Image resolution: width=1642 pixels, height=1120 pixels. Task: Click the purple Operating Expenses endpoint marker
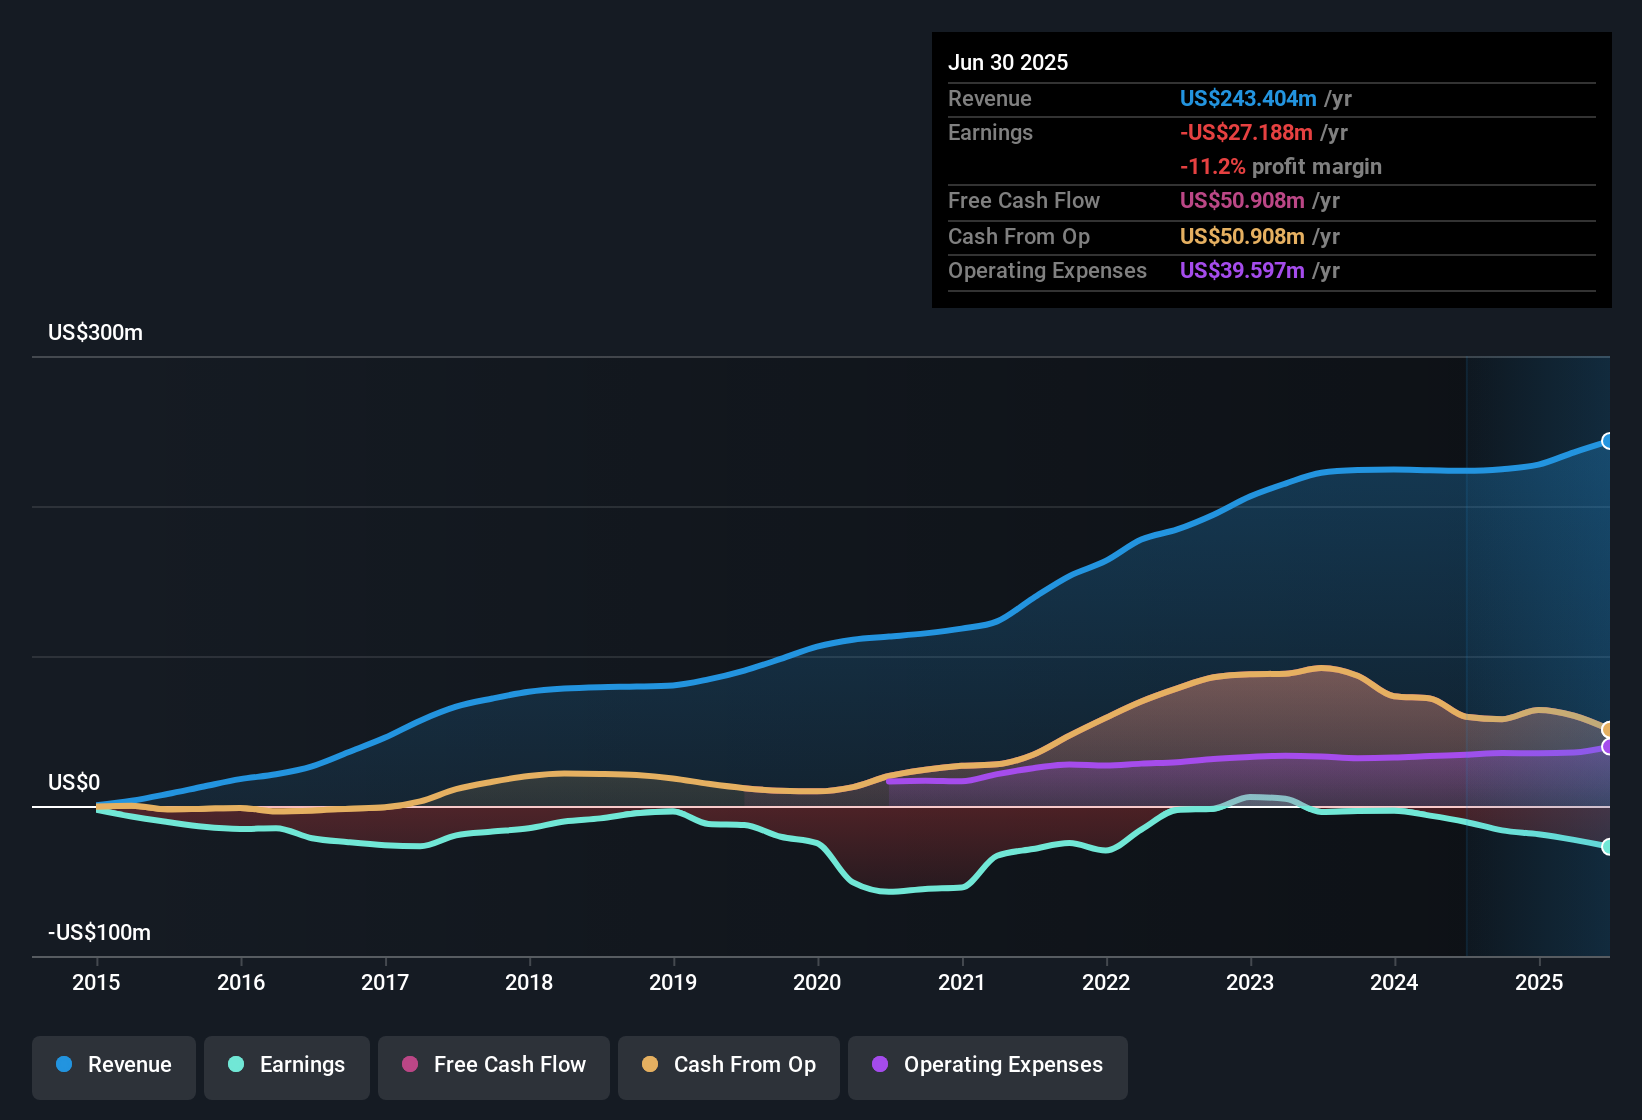1607,747
